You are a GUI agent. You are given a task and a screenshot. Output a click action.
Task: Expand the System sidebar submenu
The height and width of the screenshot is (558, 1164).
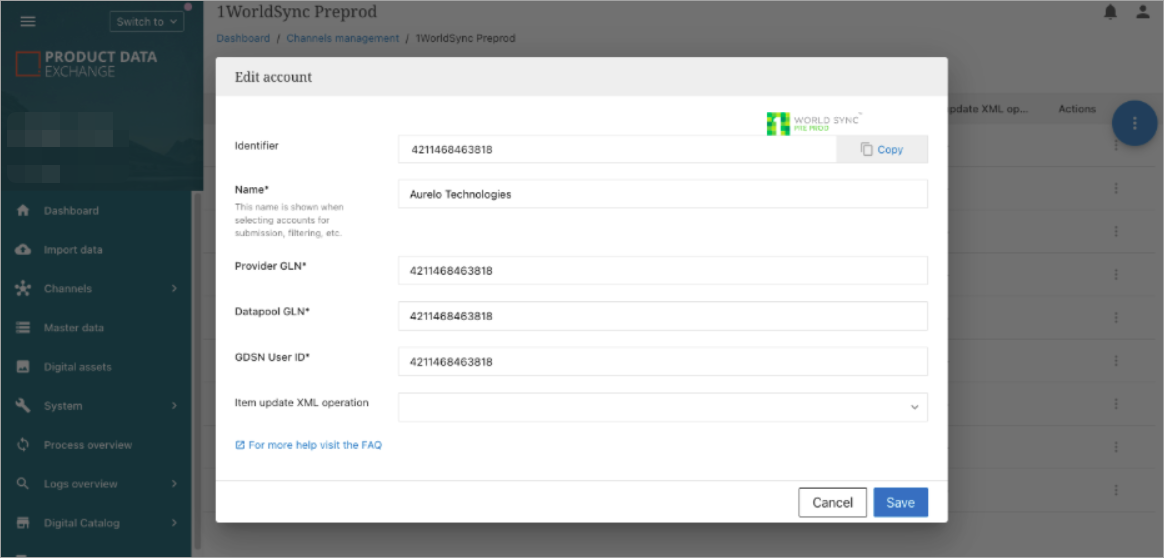174,406
